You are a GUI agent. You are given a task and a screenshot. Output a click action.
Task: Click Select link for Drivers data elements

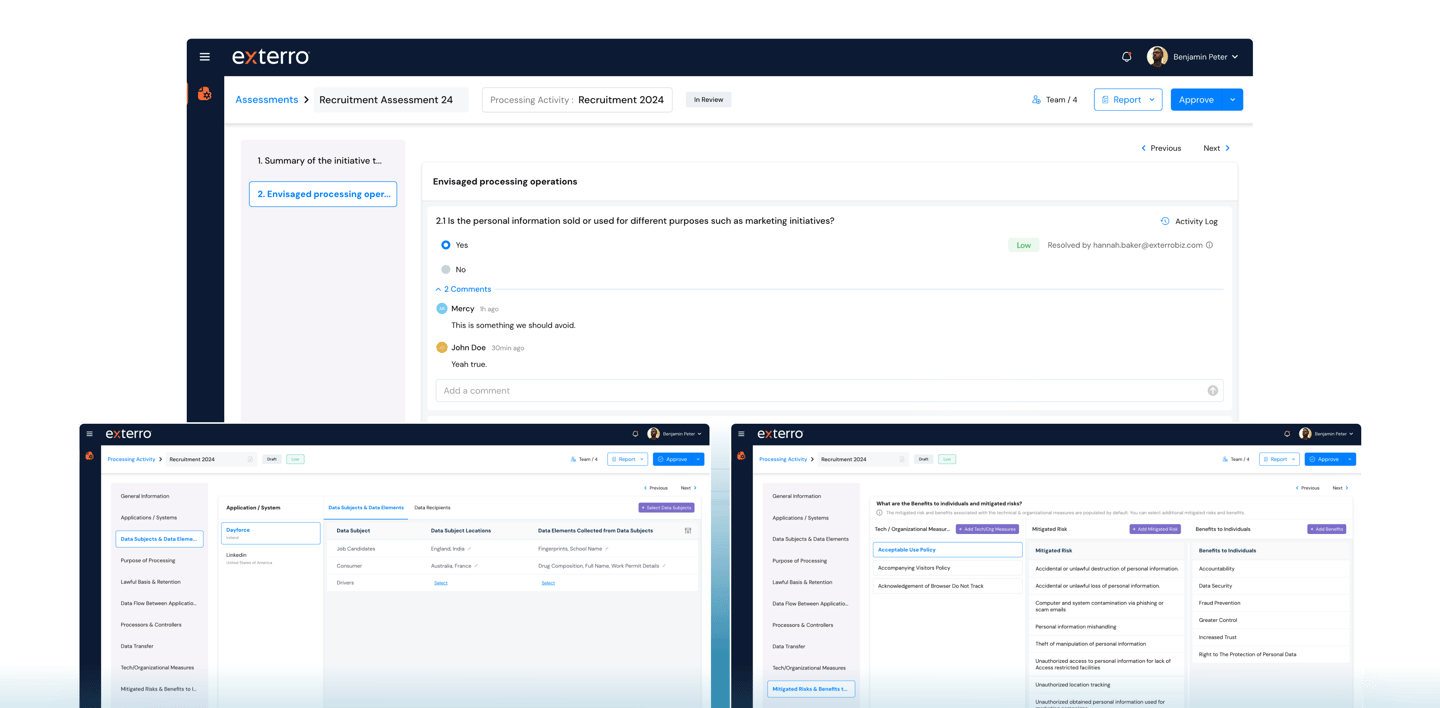coord(548,583)
